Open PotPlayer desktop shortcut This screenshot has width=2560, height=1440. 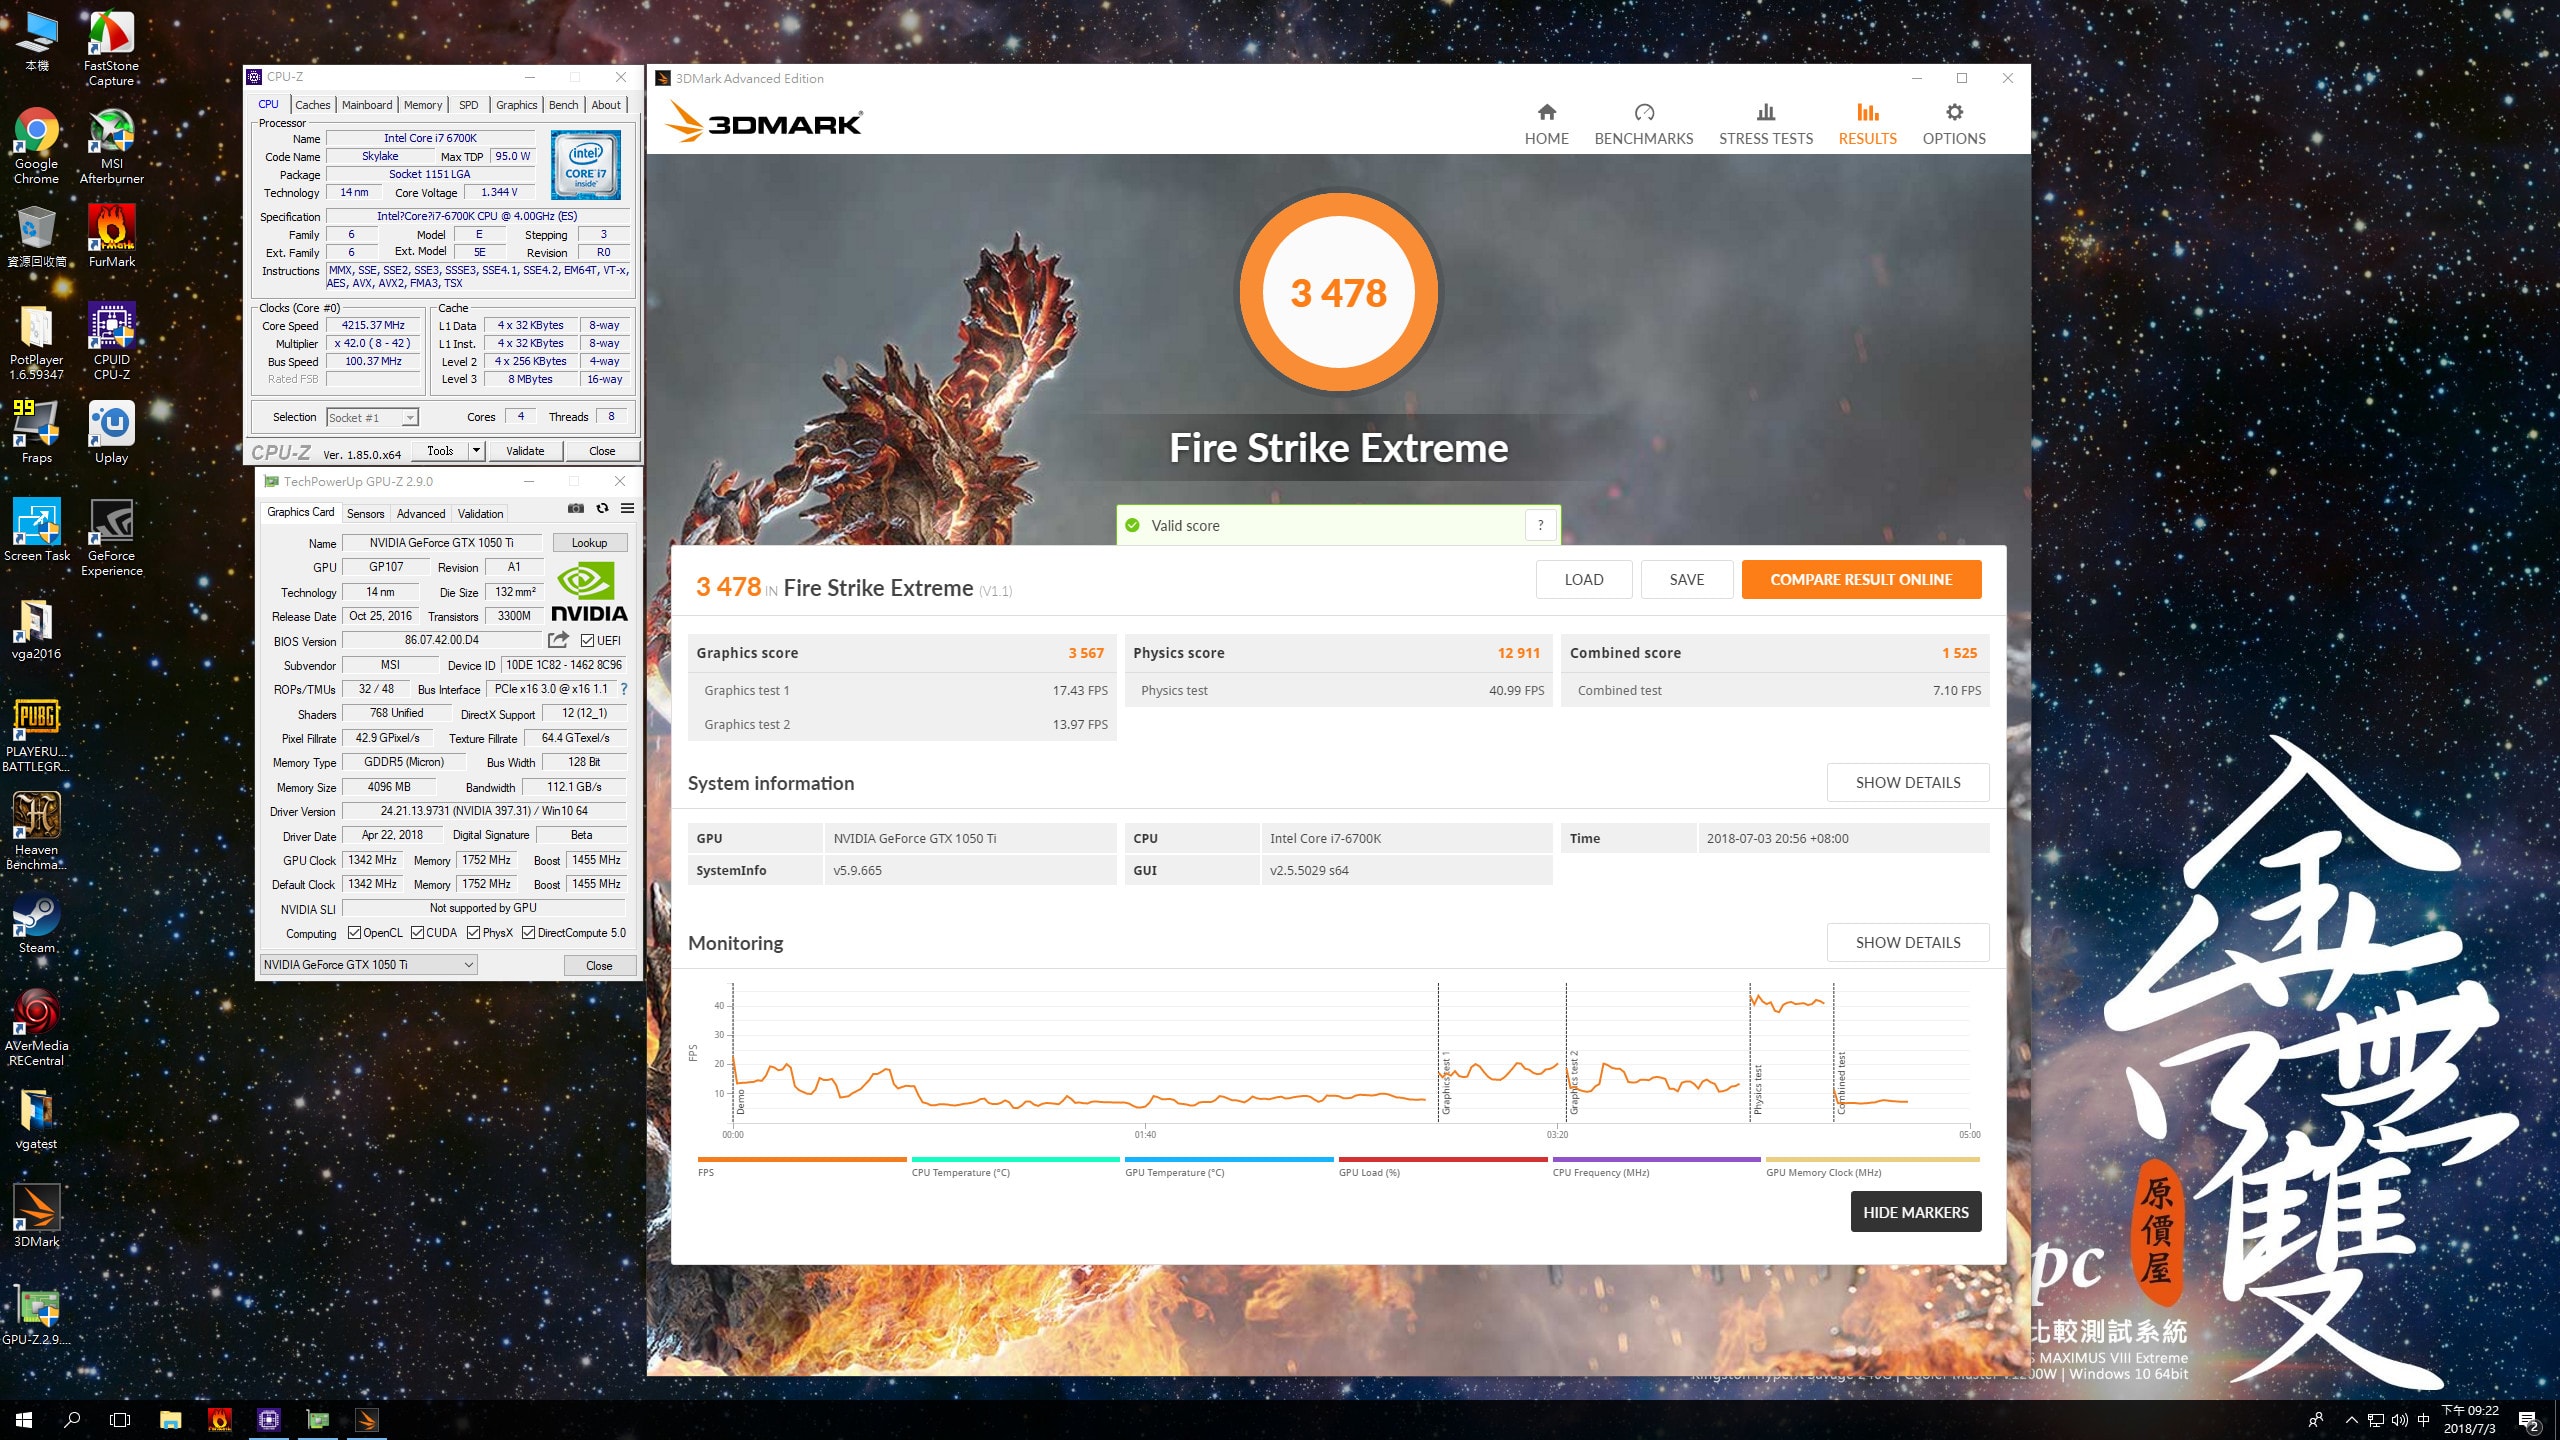pos(36,342)
